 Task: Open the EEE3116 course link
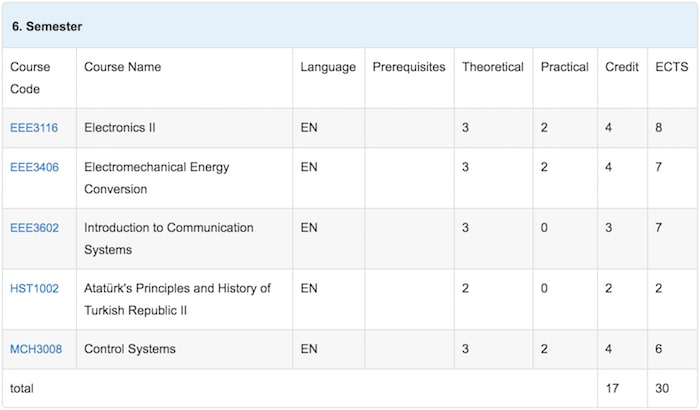(34, 128)
